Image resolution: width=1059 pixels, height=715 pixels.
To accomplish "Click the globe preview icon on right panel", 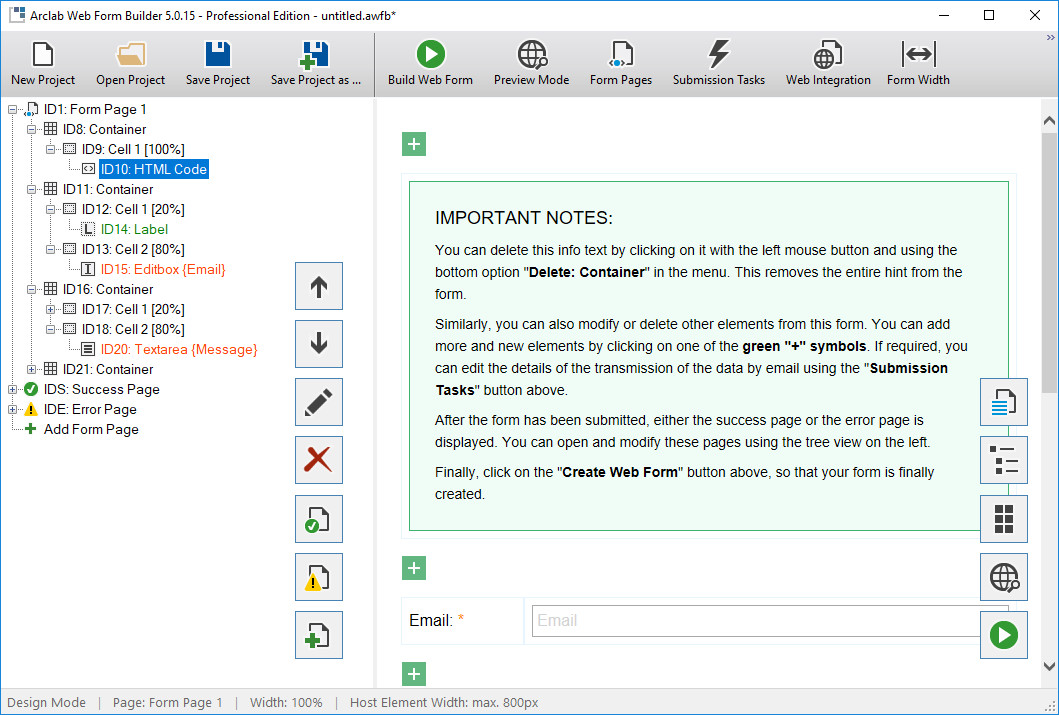I will tap(1004, 576).
